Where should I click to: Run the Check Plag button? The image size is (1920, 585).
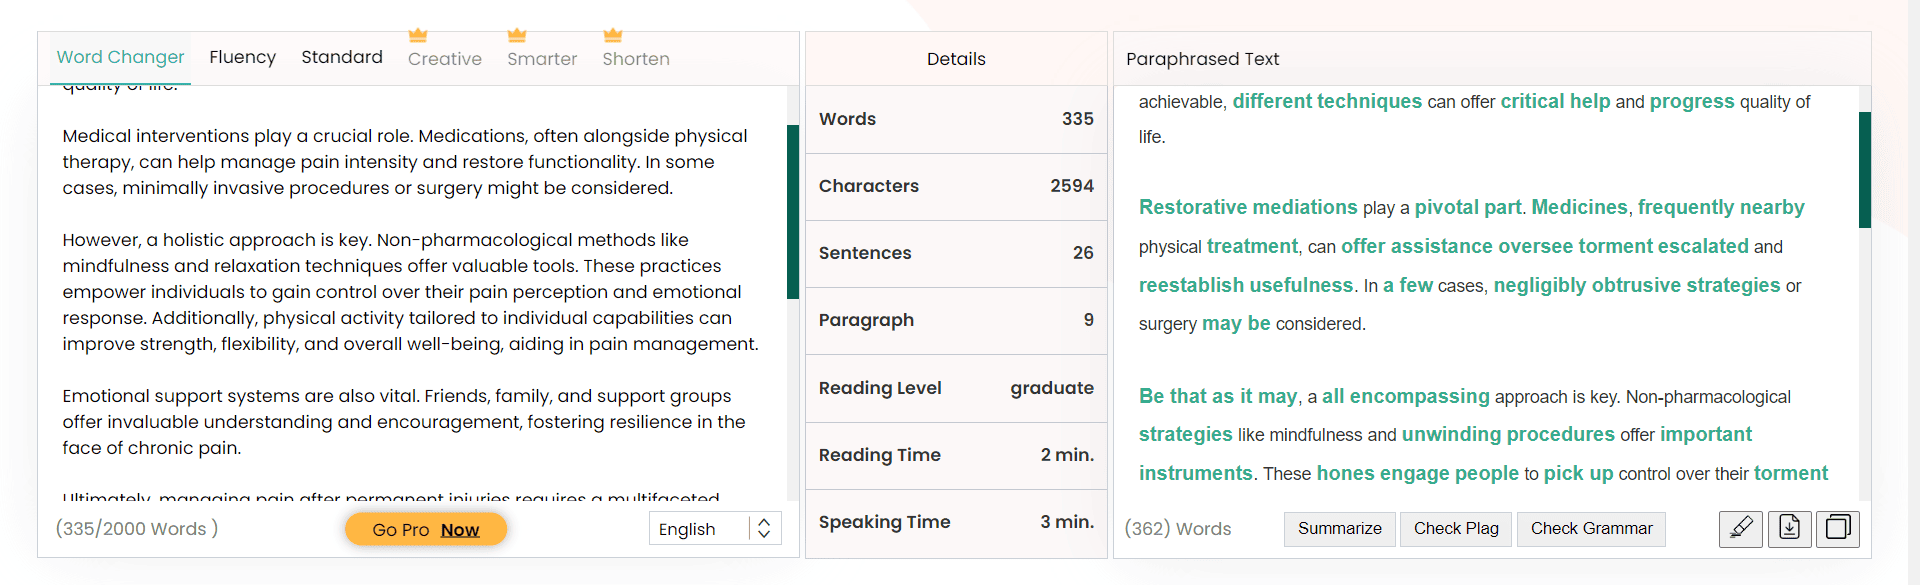click(1456, 528)
